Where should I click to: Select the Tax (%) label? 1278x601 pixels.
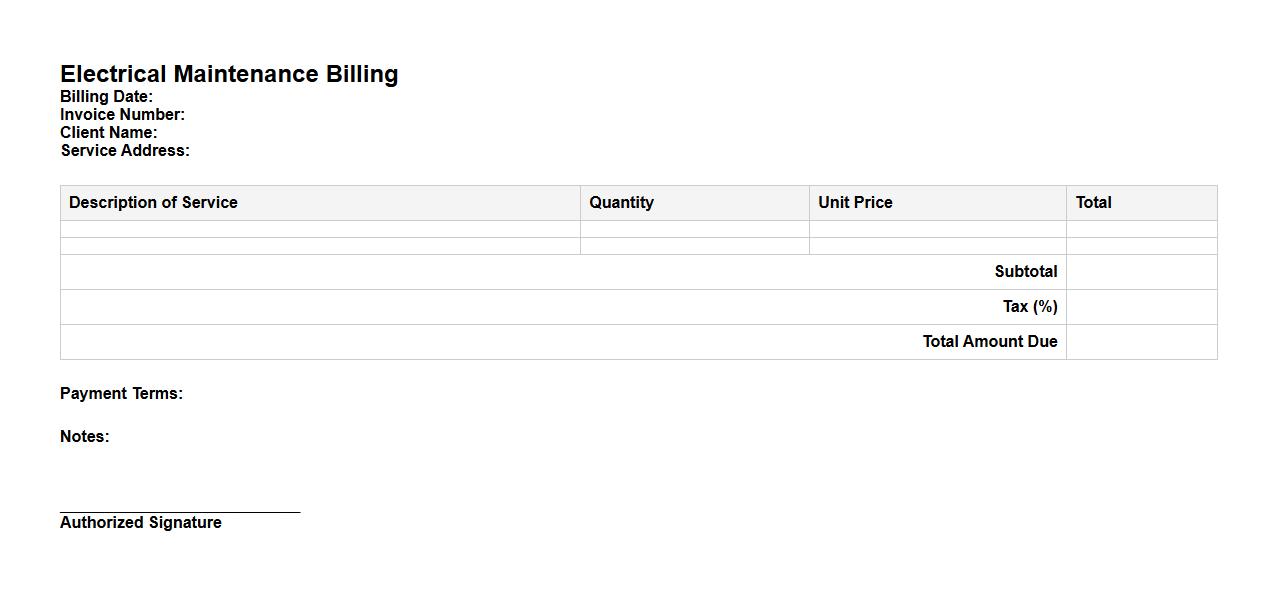pos(1030,307)
